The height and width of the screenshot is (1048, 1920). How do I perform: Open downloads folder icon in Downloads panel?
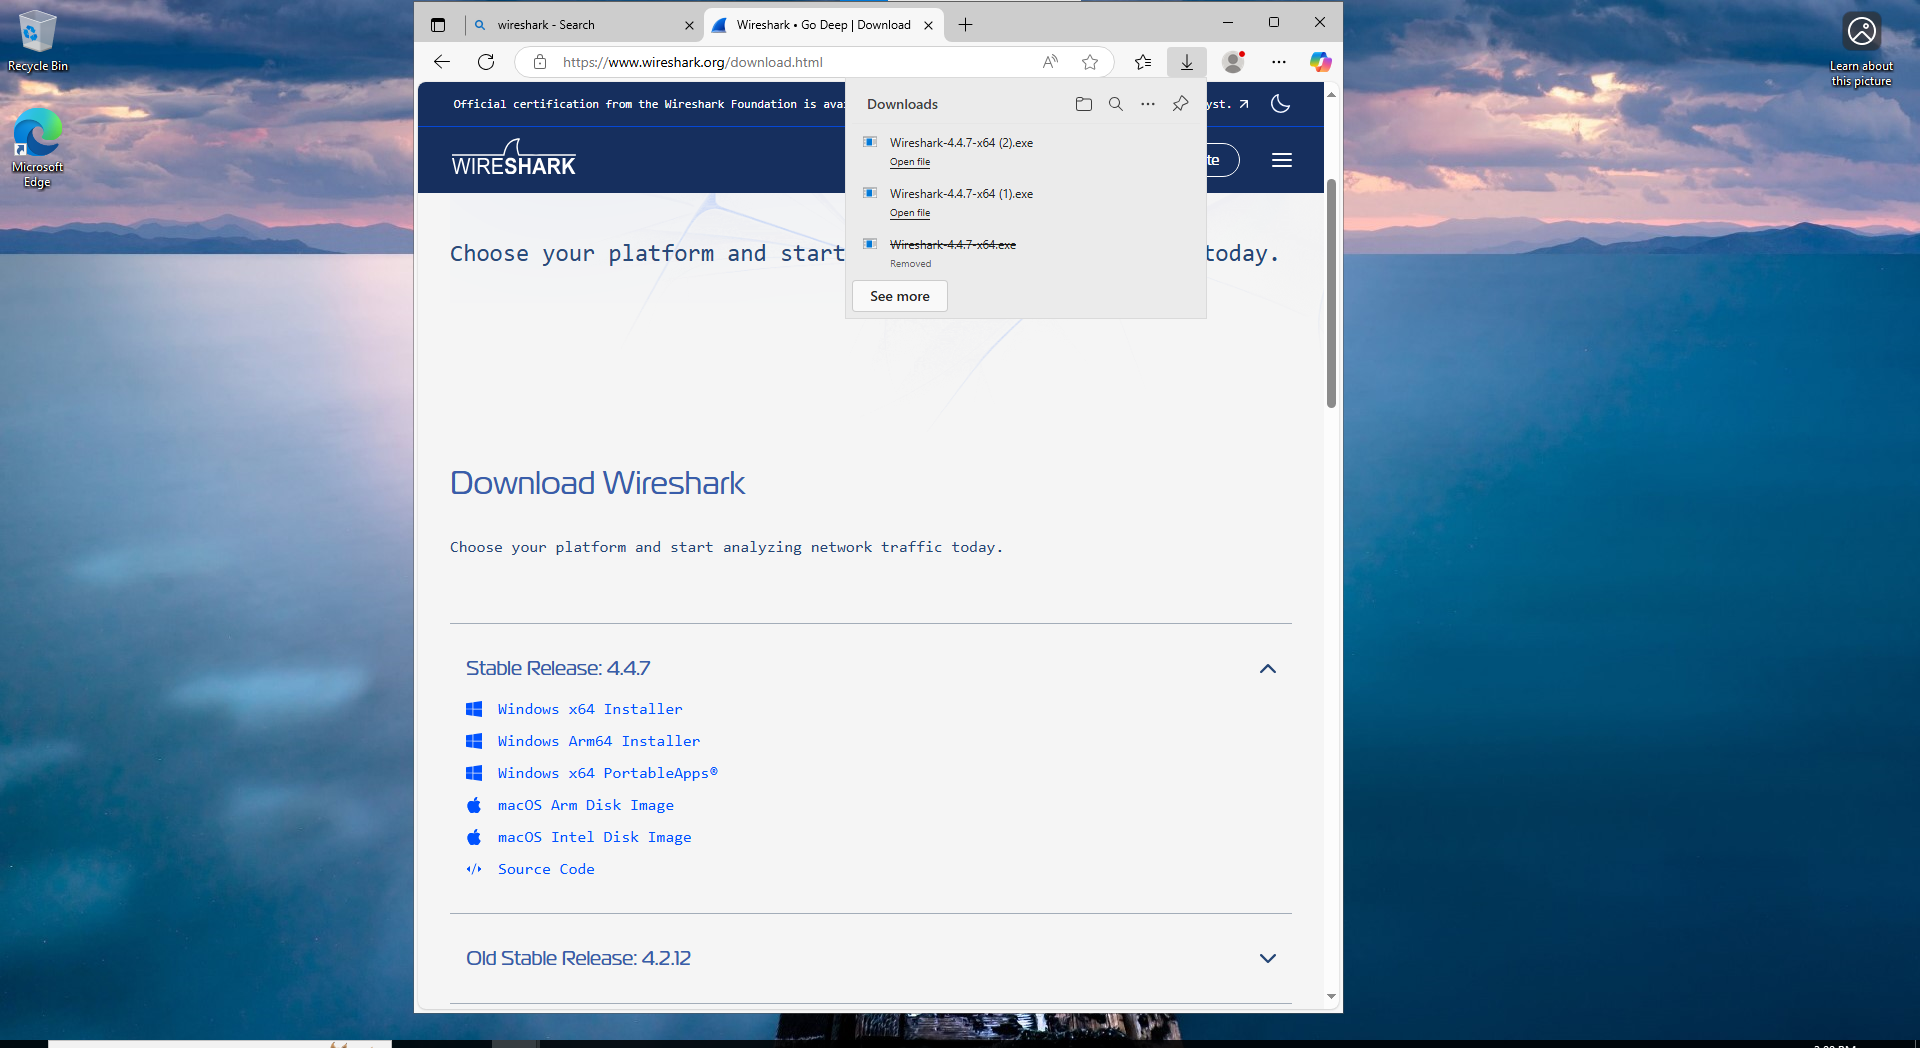[x=1084, y=104]
